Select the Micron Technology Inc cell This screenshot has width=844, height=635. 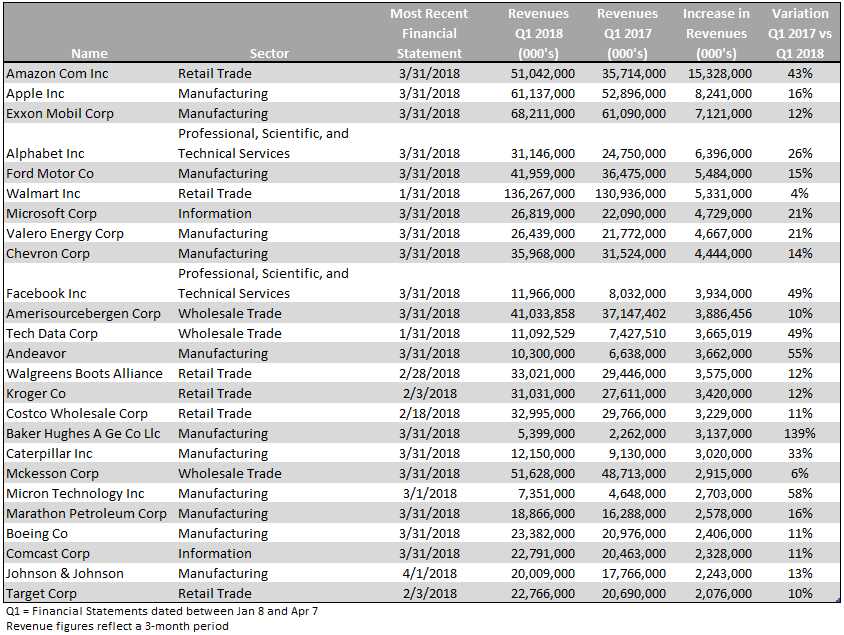coord(75,493)
